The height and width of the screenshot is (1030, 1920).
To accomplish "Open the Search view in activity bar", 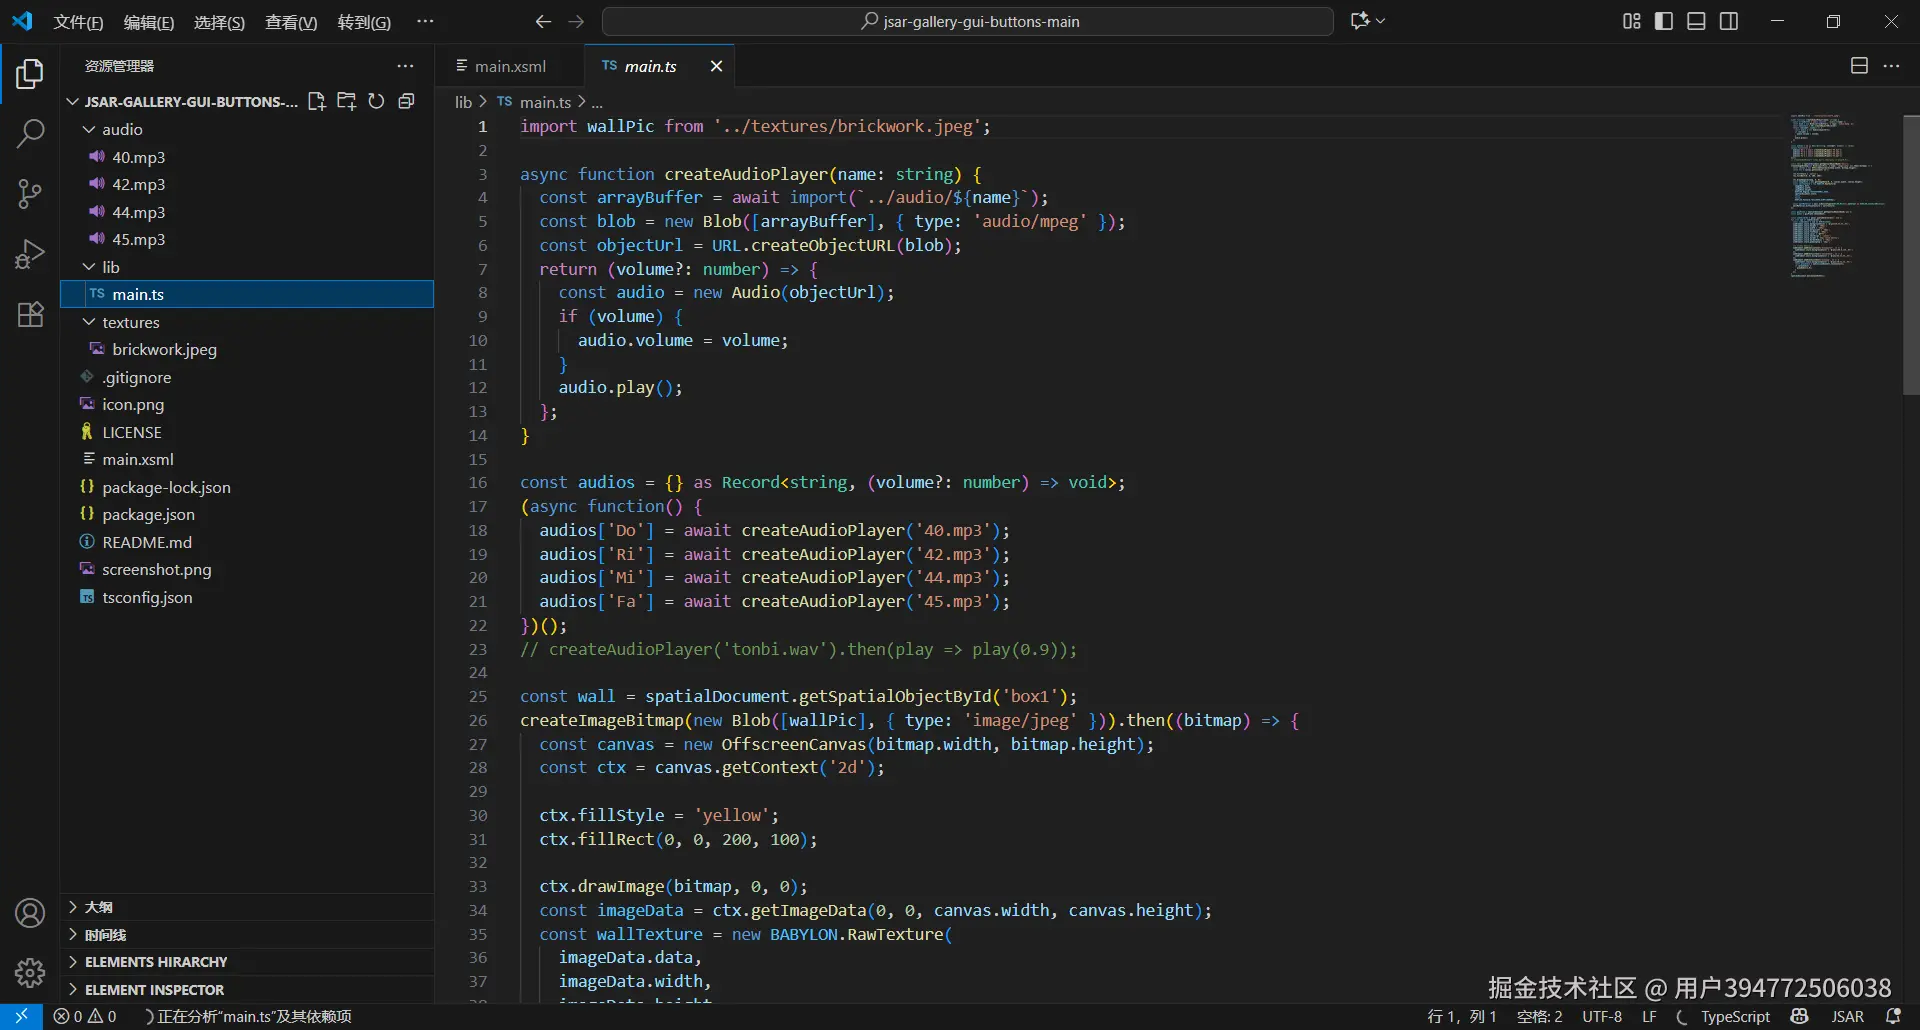I will [x=30, y=133].
